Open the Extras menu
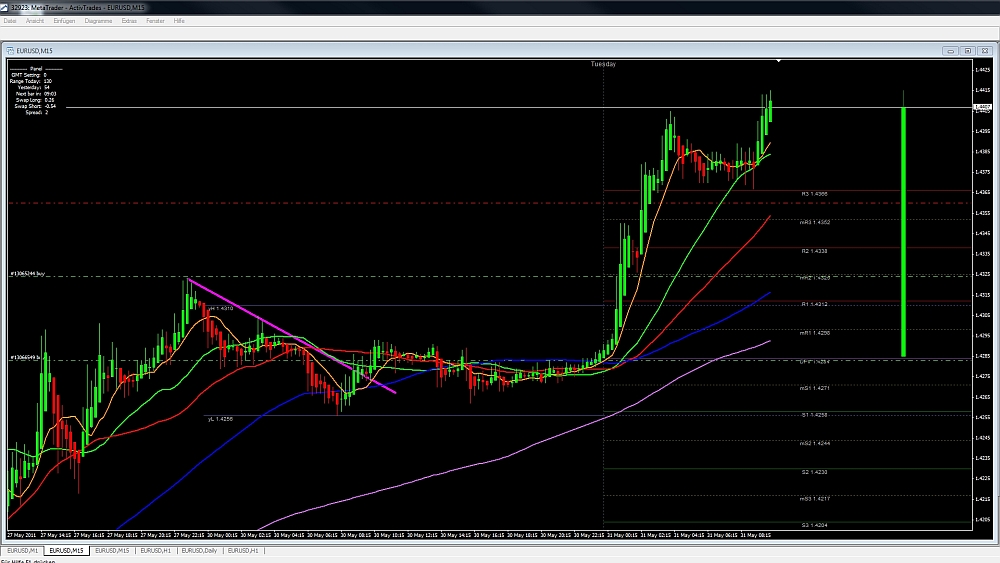Image resolution: width=1000 pixels, height=563 pixels. pyautogui.click(x=129, y=21)
